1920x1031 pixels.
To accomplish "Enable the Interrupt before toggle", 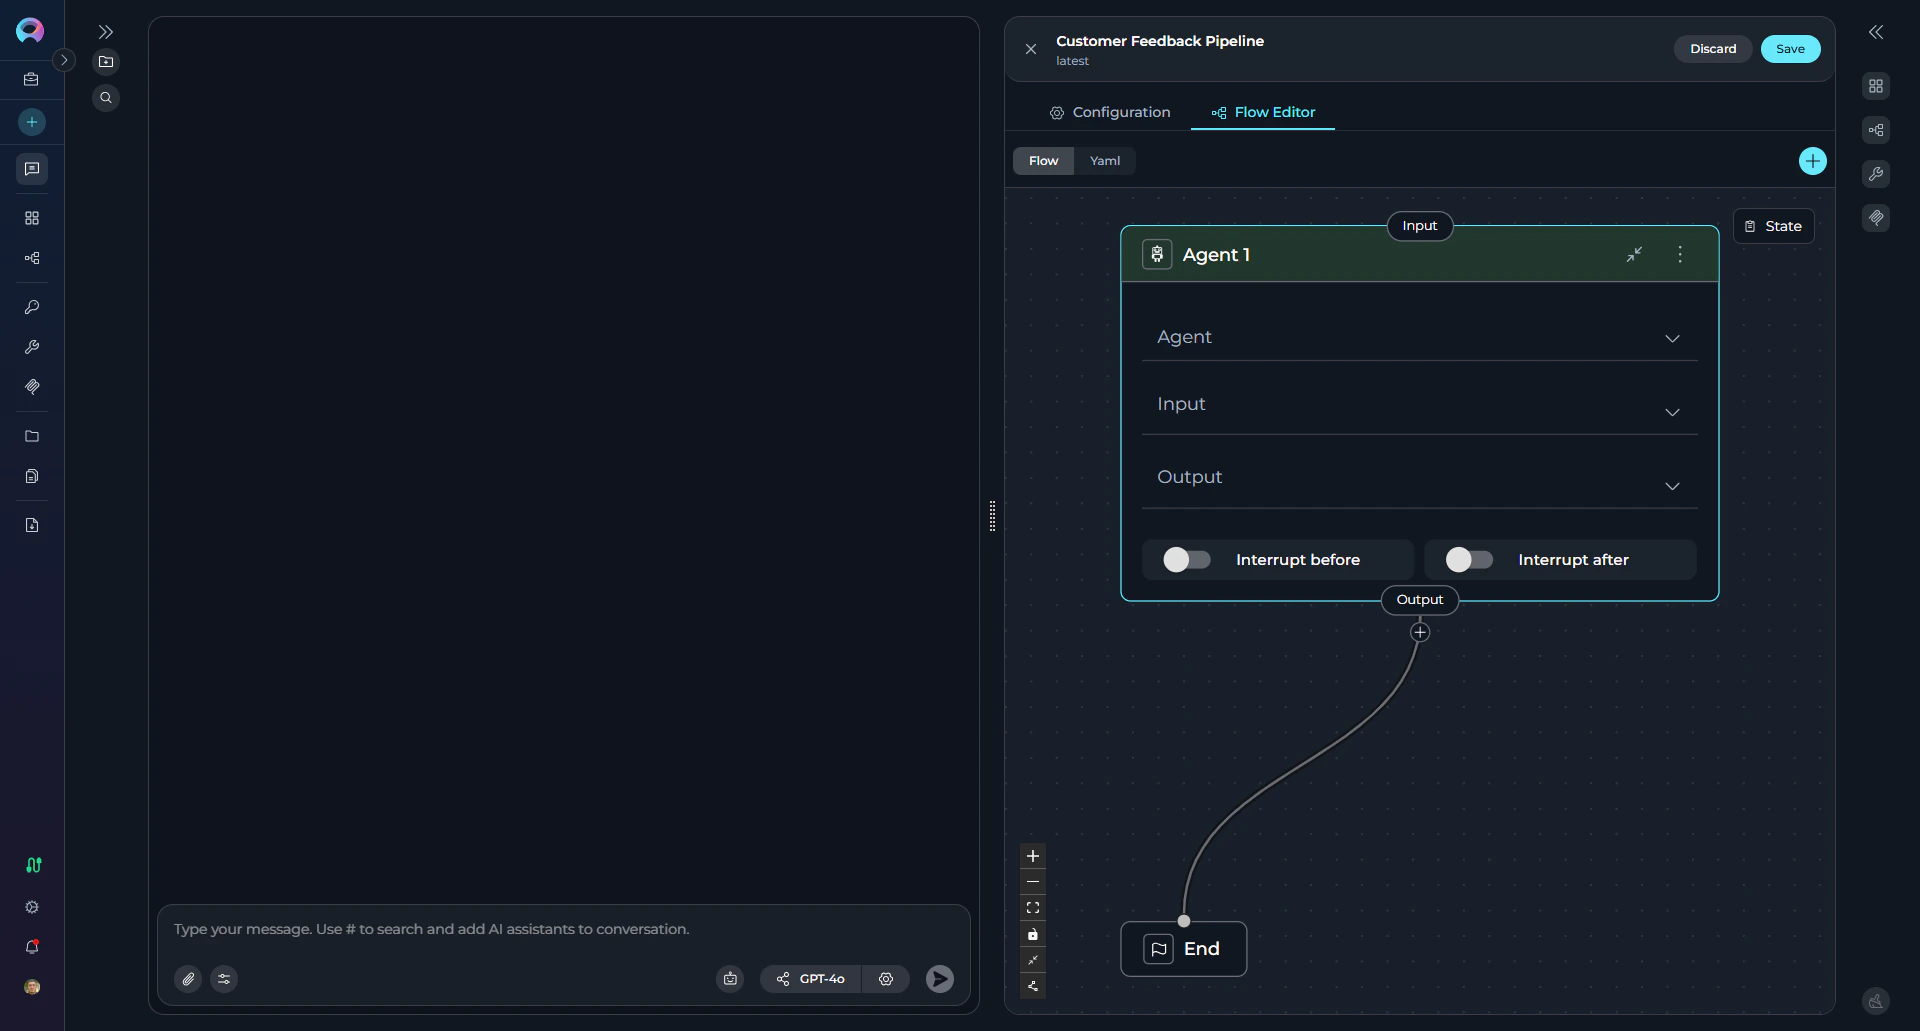I will 1185,560.
